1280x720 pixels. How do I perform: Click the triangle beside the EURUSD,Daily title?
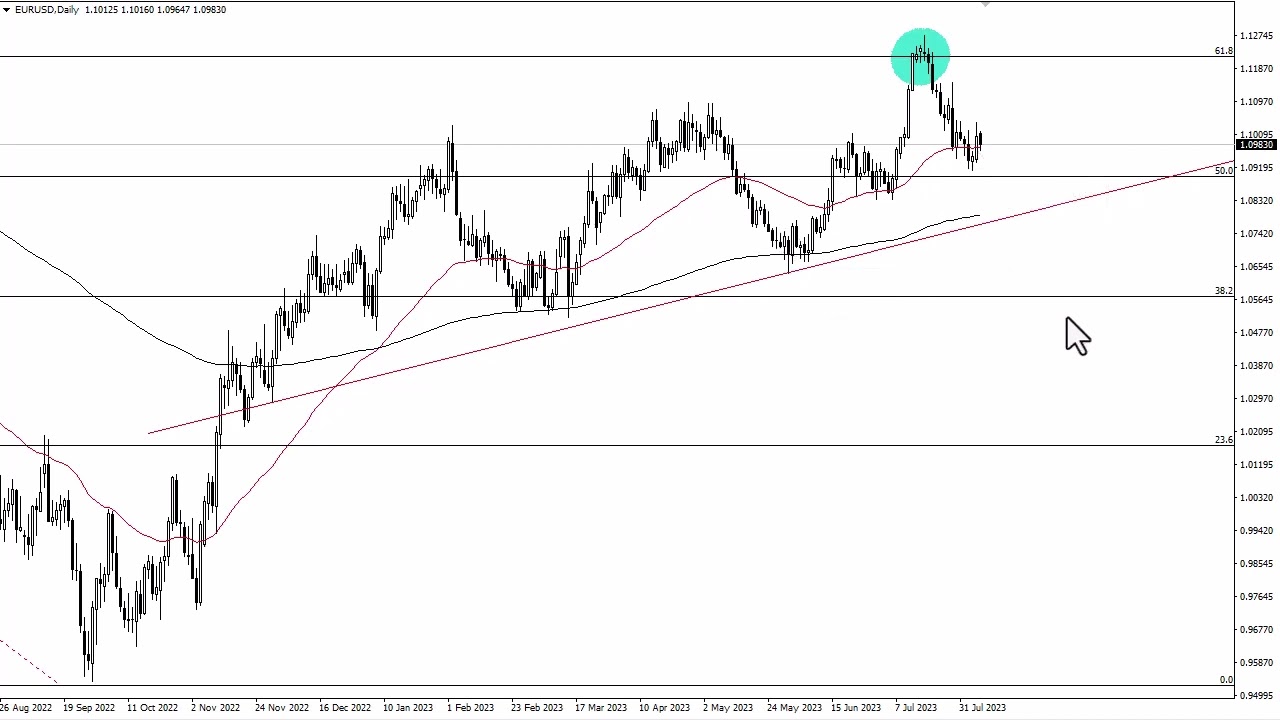coord(6,10)
